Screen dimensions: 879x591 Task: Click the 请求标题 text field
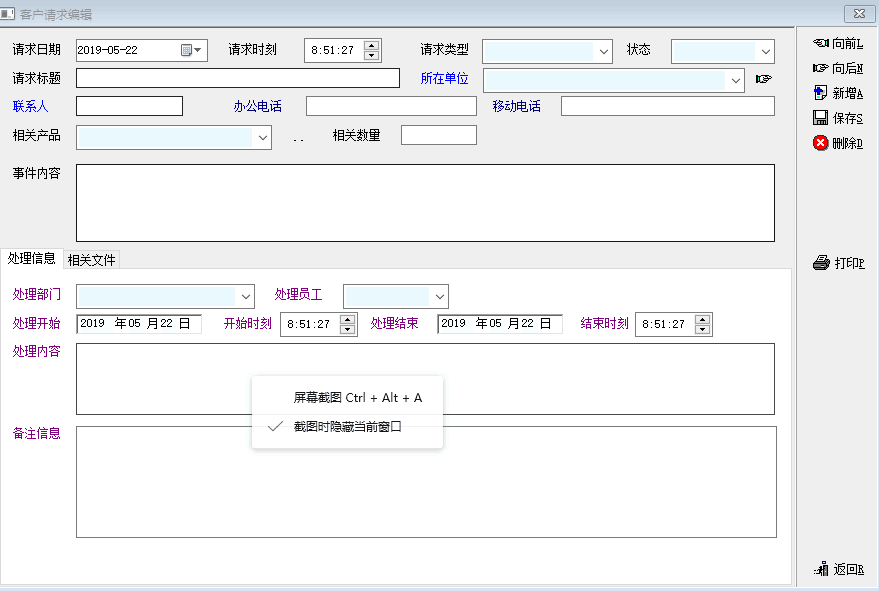pyautogui.click(x=237, y=78)
